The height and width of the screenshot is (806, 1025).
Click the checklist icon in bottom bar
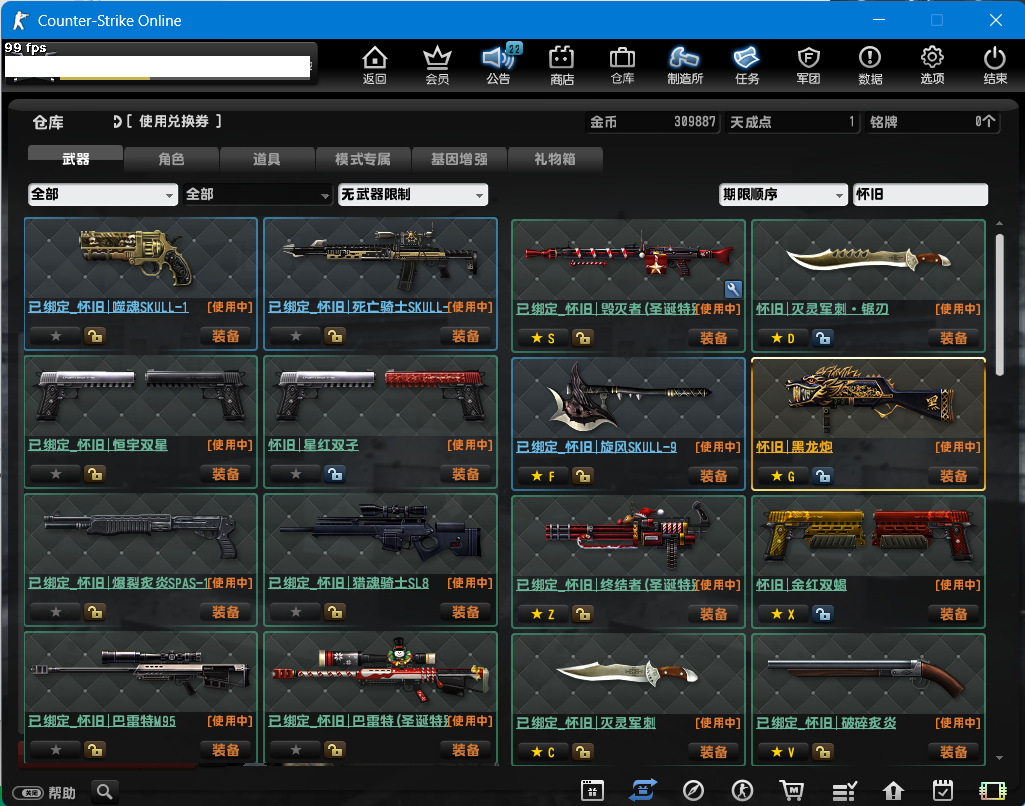844,790
